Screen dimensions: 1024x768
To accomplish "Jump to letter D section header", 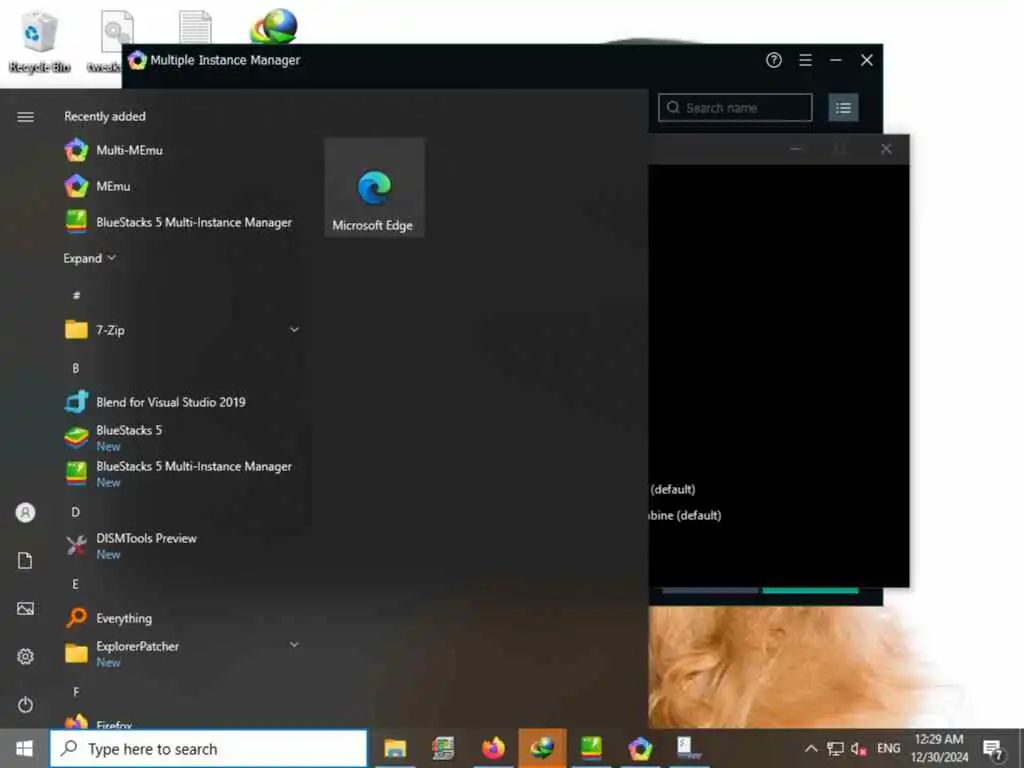I will (x=76, y=512).
